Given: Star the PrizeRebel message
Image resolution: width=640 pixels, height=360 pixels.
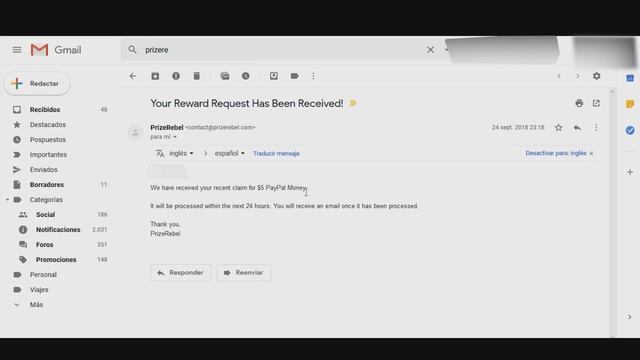Looking at the screenshot, I should tap(558, 128).
